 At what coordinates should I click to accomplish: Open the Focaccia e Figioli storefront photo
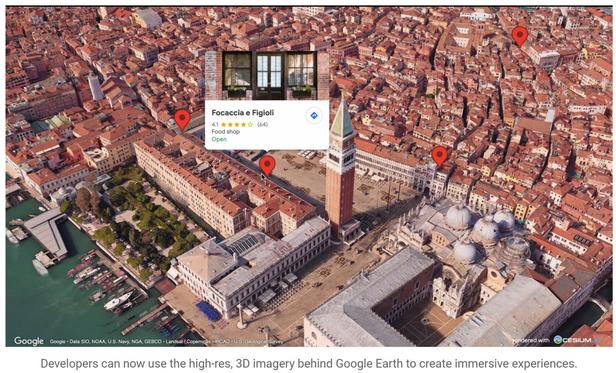(x=267, y=75)
